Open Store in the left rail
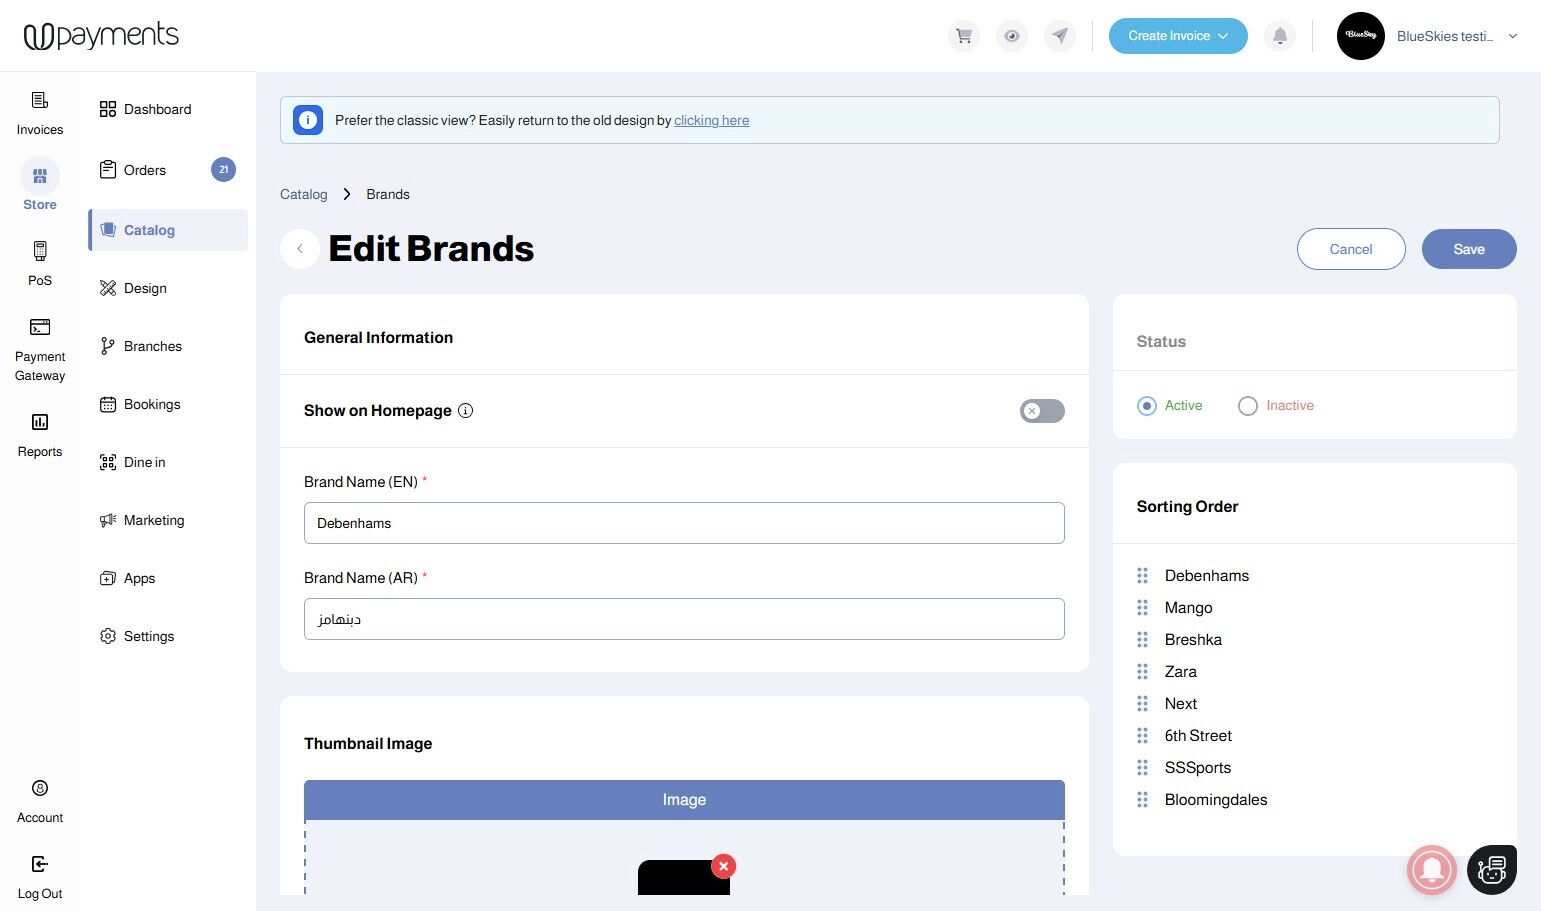Screen dimensions: 1541x911 point(40,186)
